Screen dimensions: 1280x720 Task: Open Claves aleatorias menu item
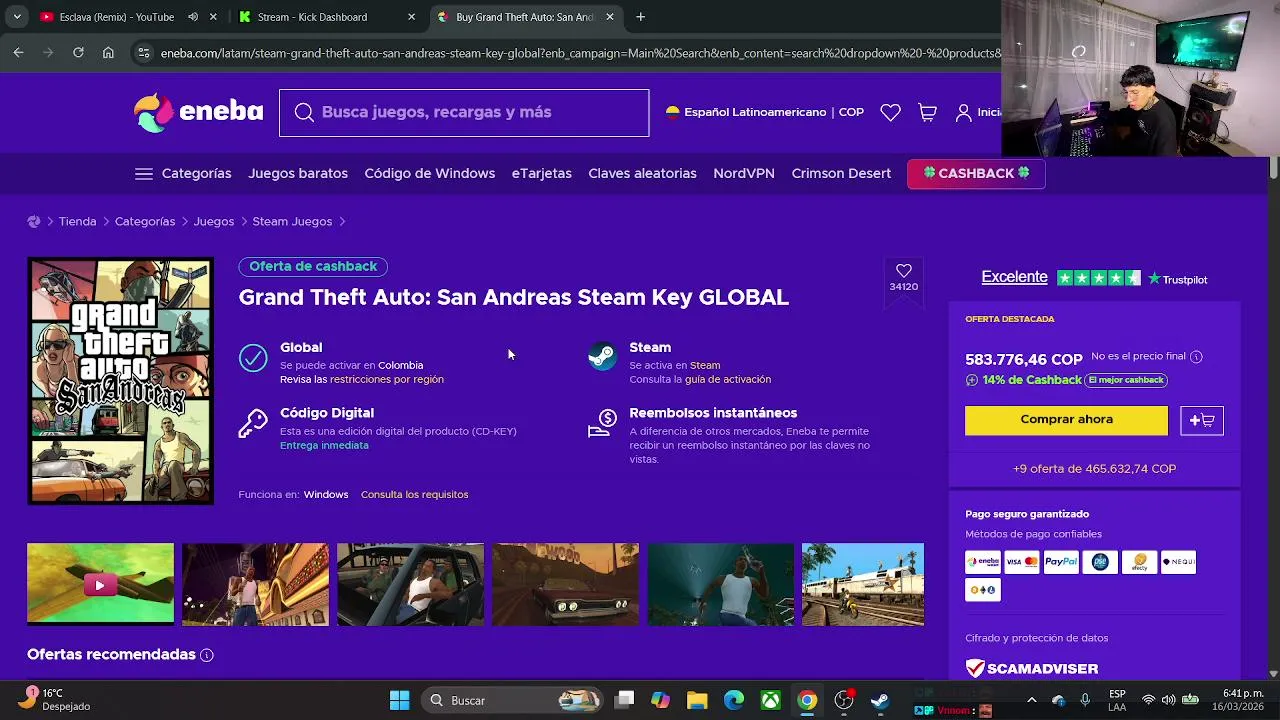pyautogui.click(x=642, y=174)
